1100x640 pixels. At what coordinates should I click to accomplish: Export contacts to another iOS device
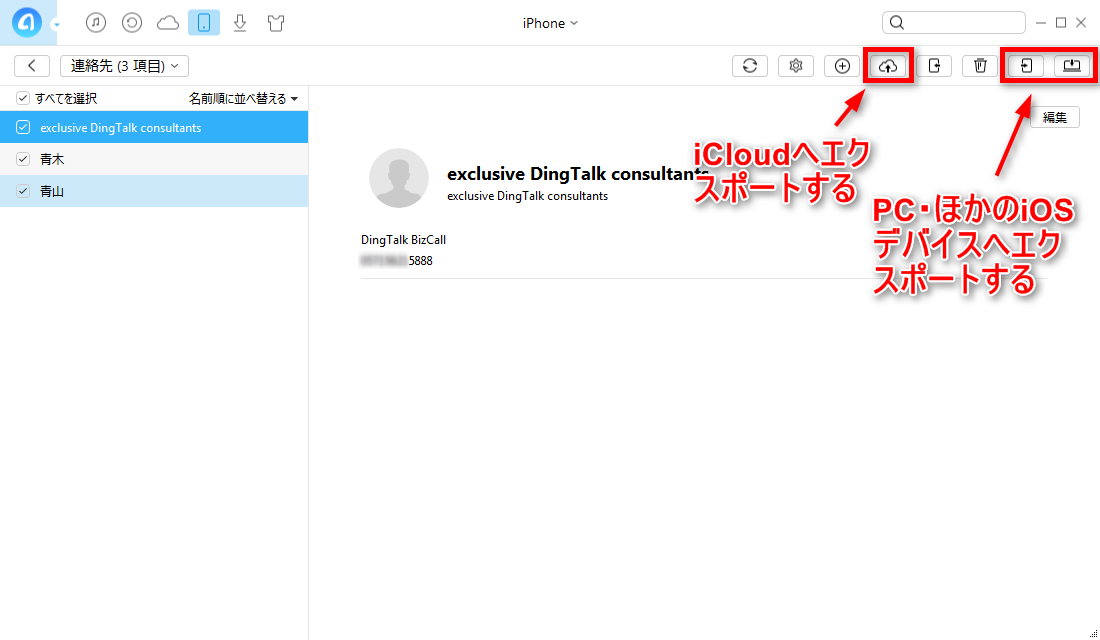click(1026, 65)
